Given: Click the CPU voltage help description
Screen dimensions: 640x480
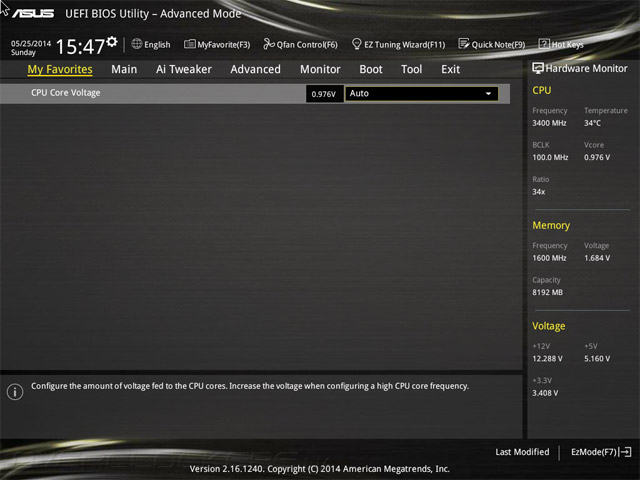Looking at the screenshot, I should click(250, 386).
